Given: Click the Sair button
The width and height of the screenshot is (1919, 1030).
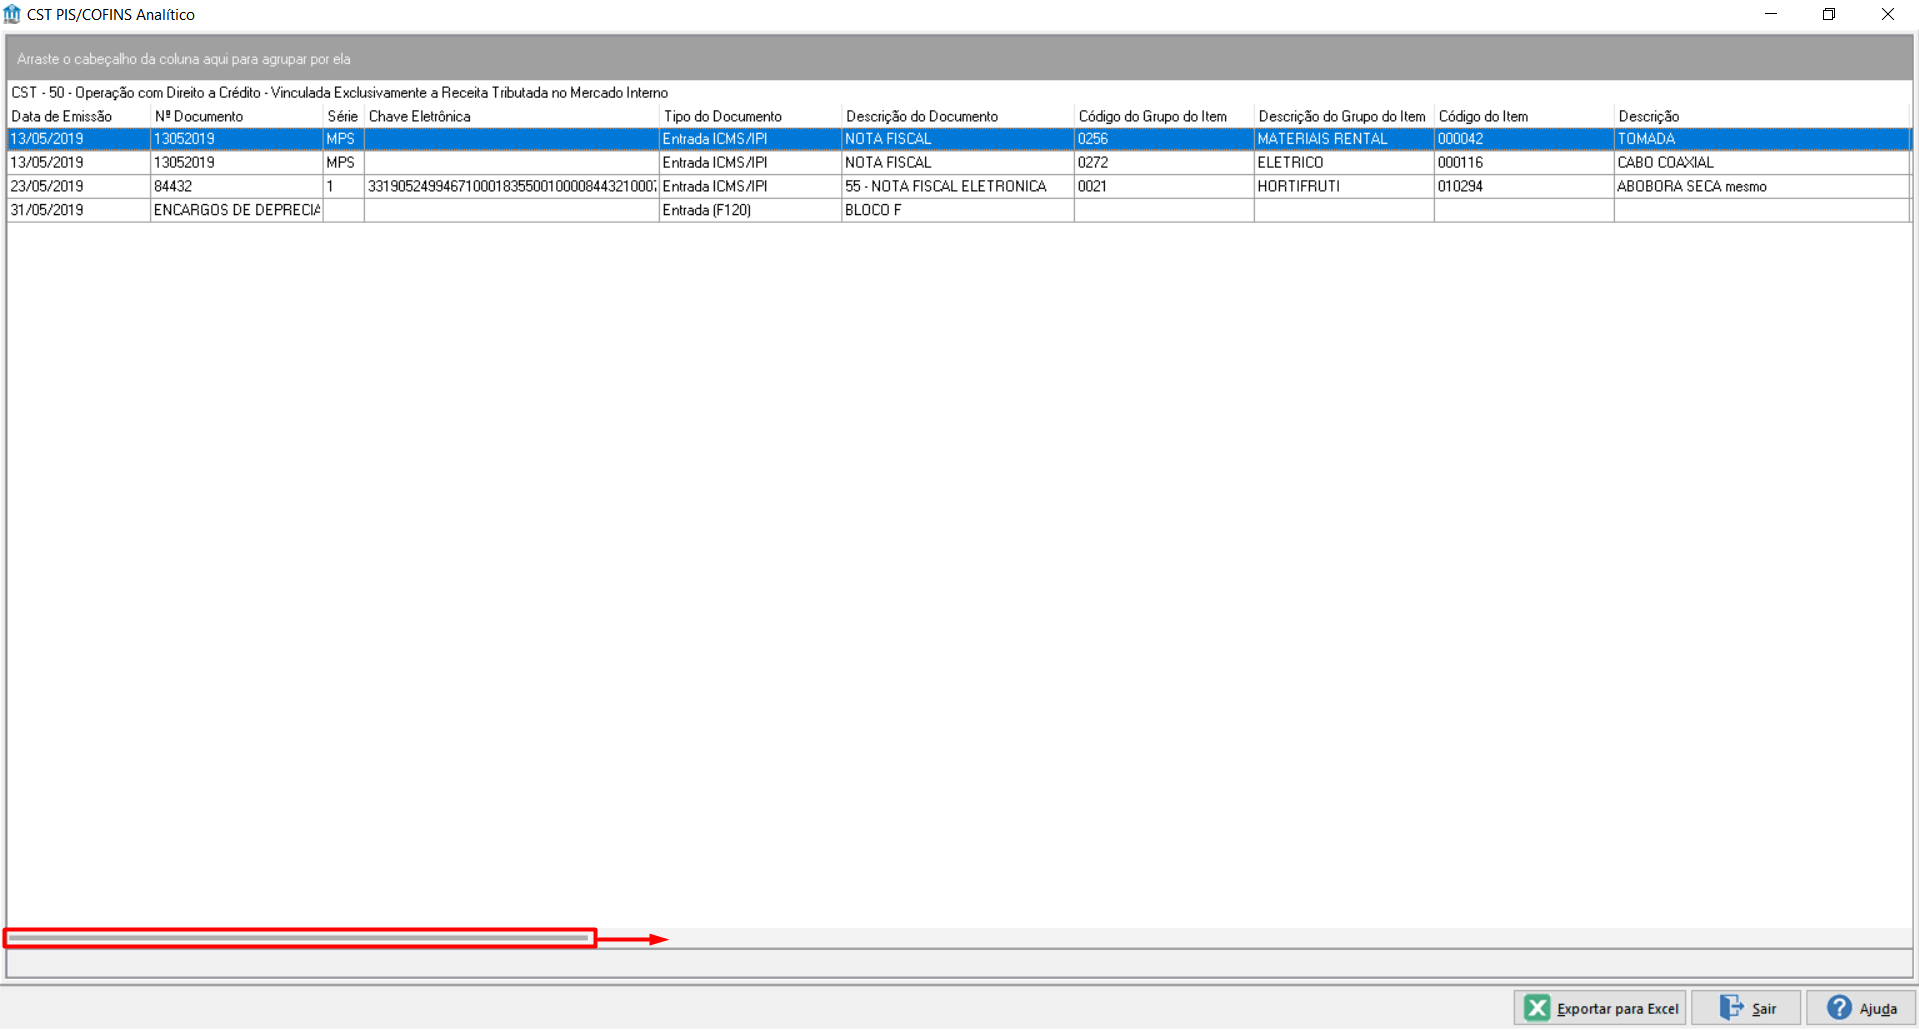Looking at the screenshot, I should pyautogui.click(x=1746, y=1008).
